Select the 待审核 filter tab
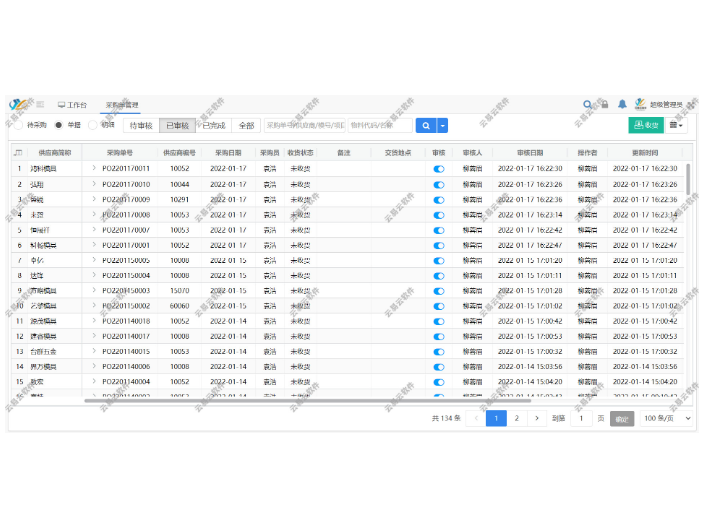 point(141,125)
